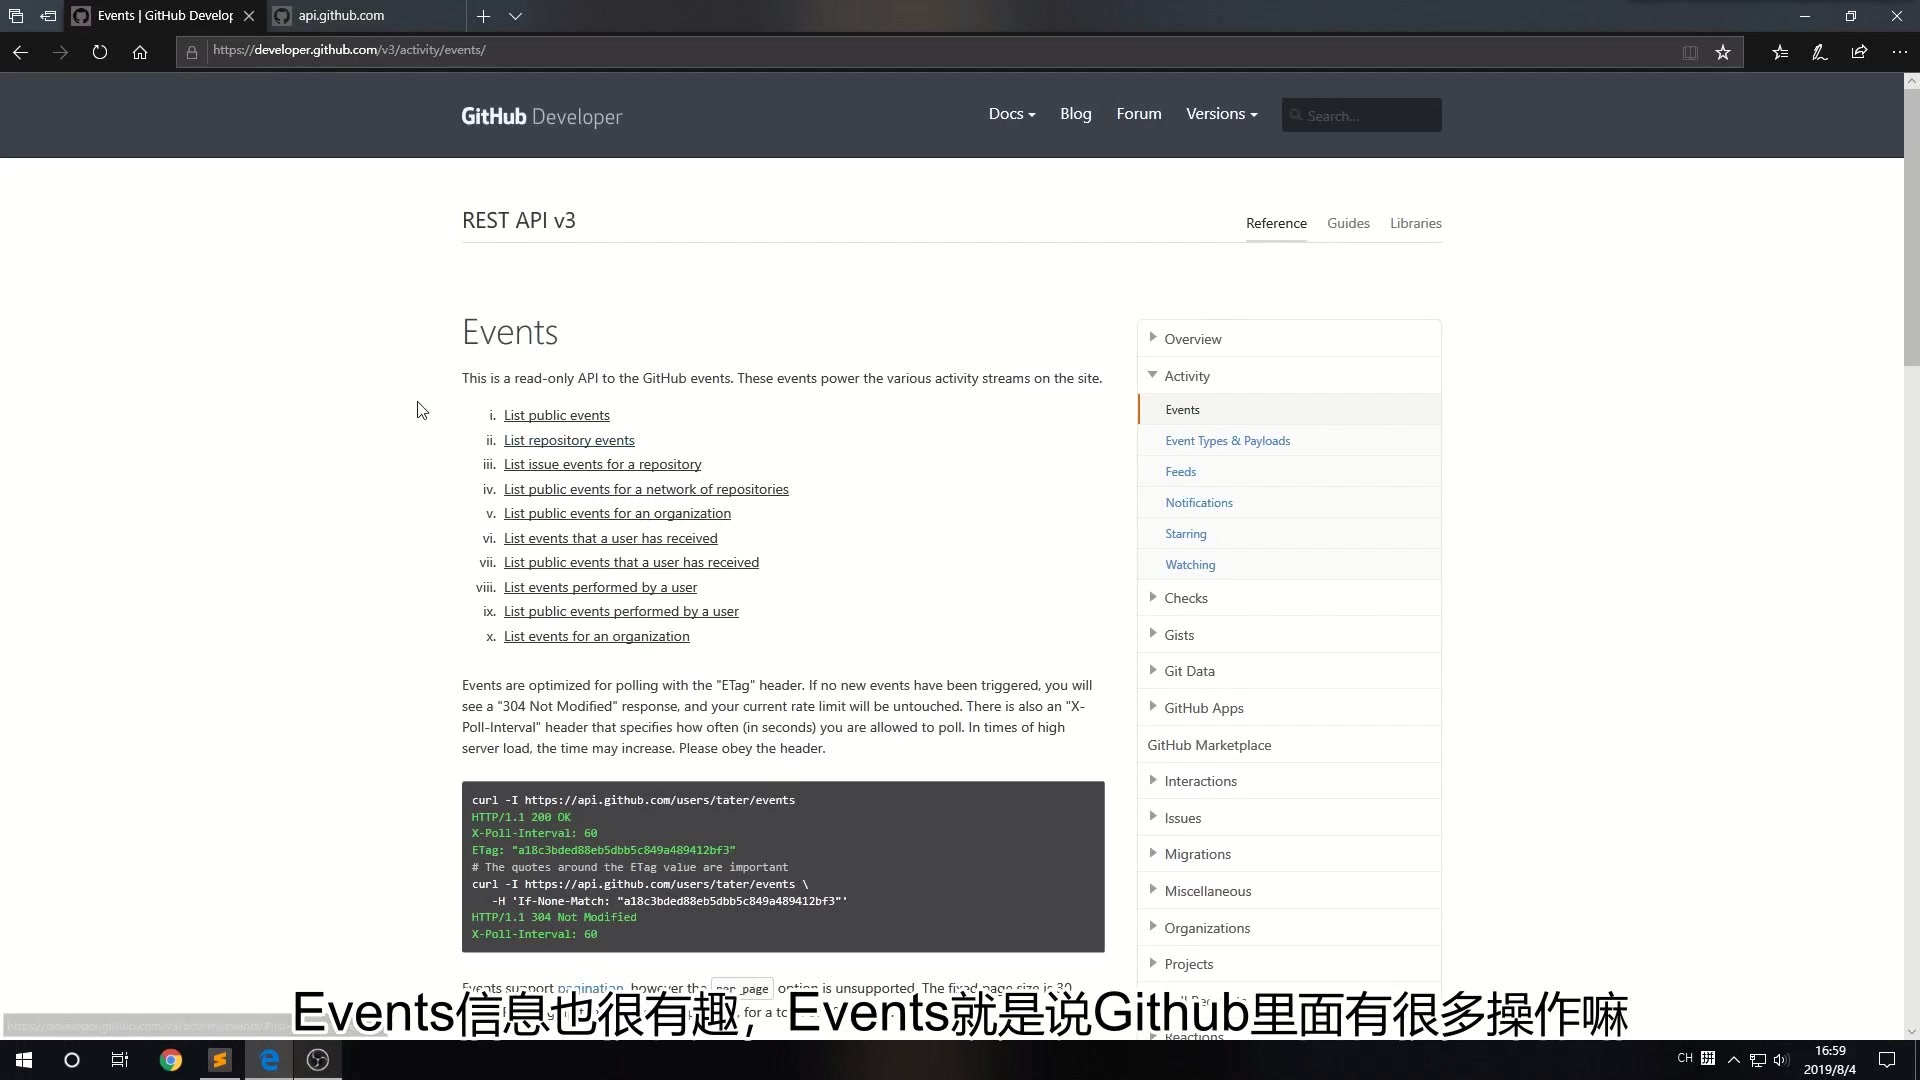Click the share page icon

[x=1859, y=52]
